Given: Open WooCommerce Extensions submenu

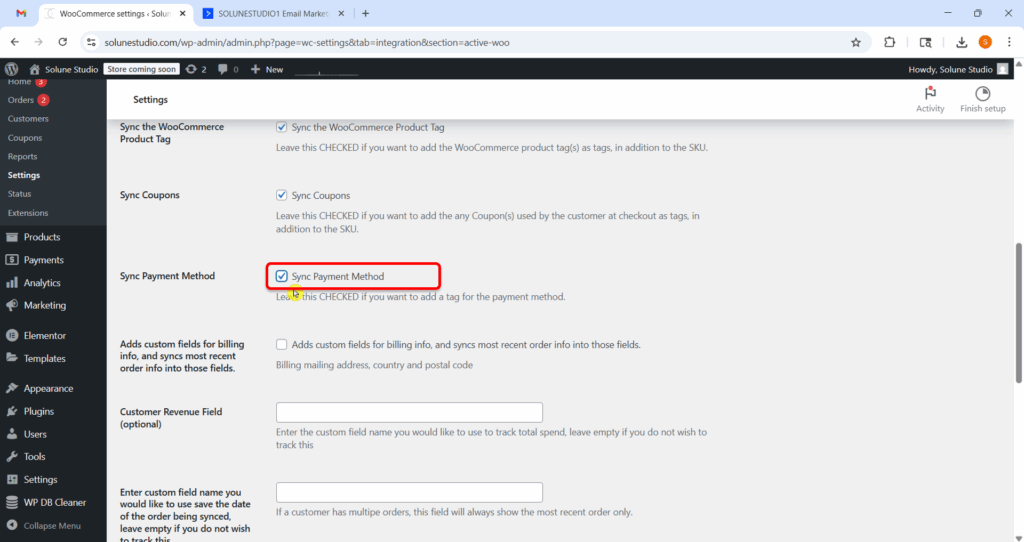Looking at the screenshot, I should coord(27,213).
